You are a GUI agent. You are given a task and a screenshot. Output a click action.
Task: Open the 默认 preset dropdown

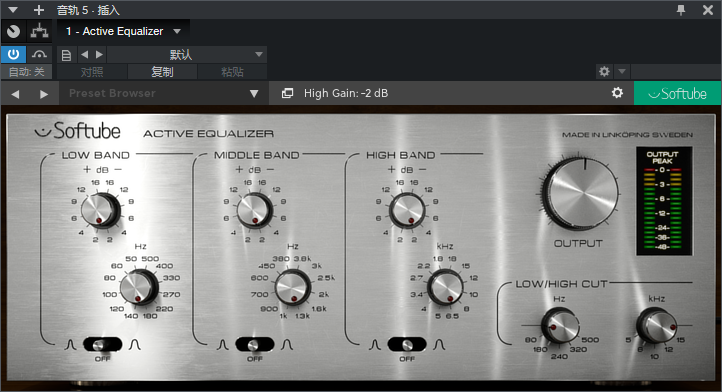pos(186,55)
